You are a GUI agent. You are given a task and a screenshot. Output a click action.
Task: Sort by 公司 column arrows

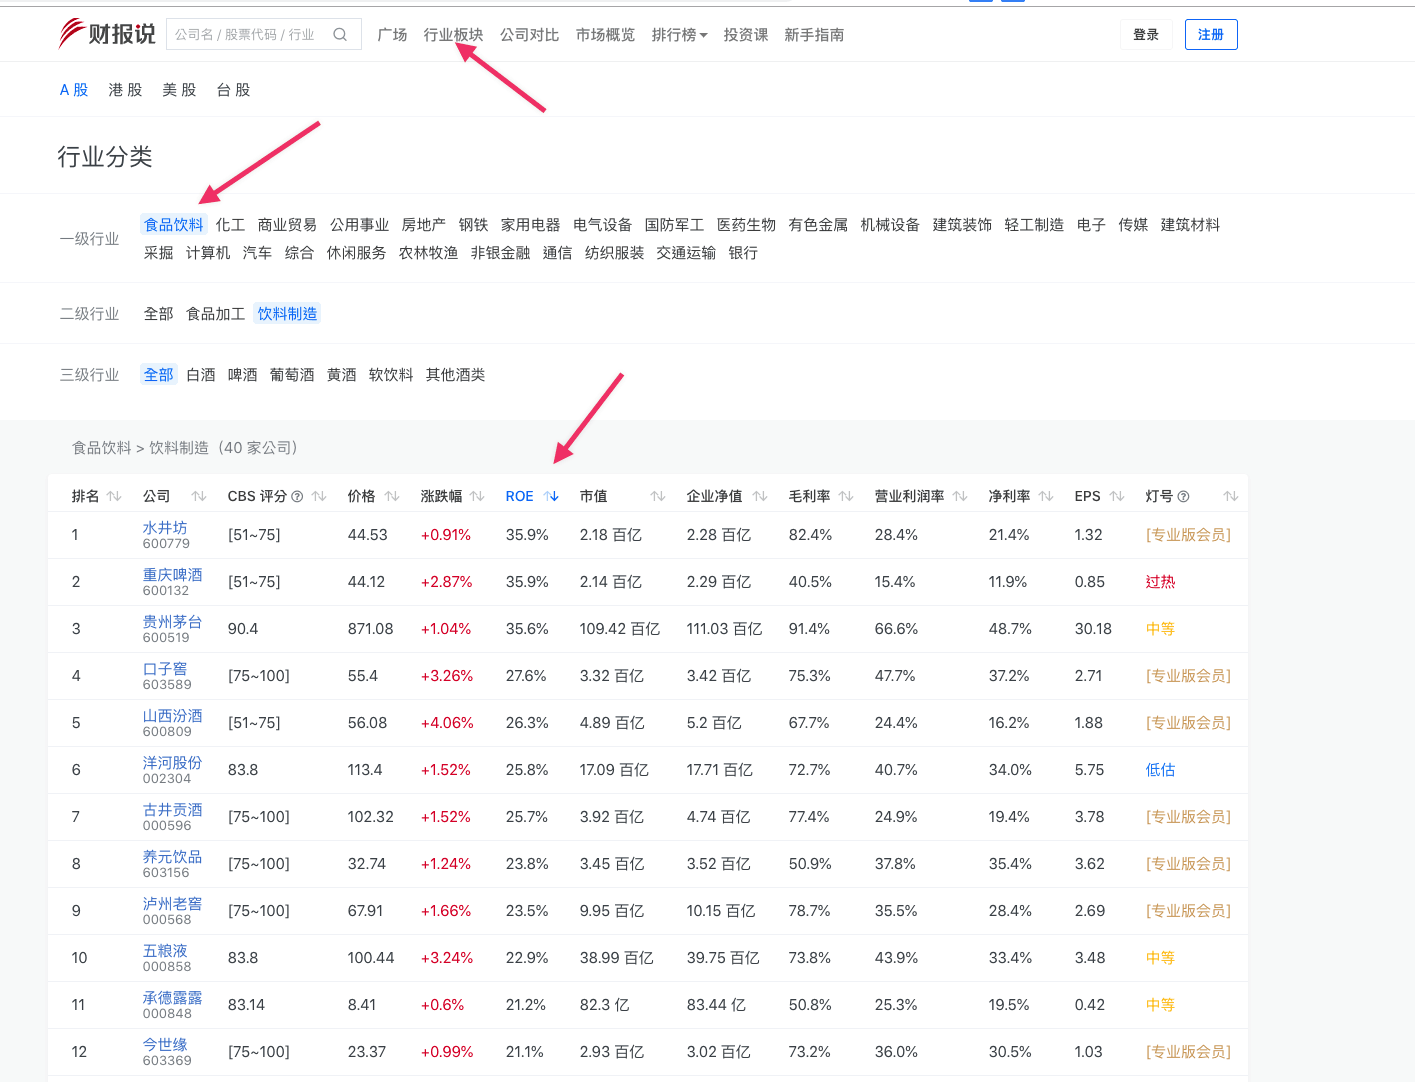click(199, 496)
